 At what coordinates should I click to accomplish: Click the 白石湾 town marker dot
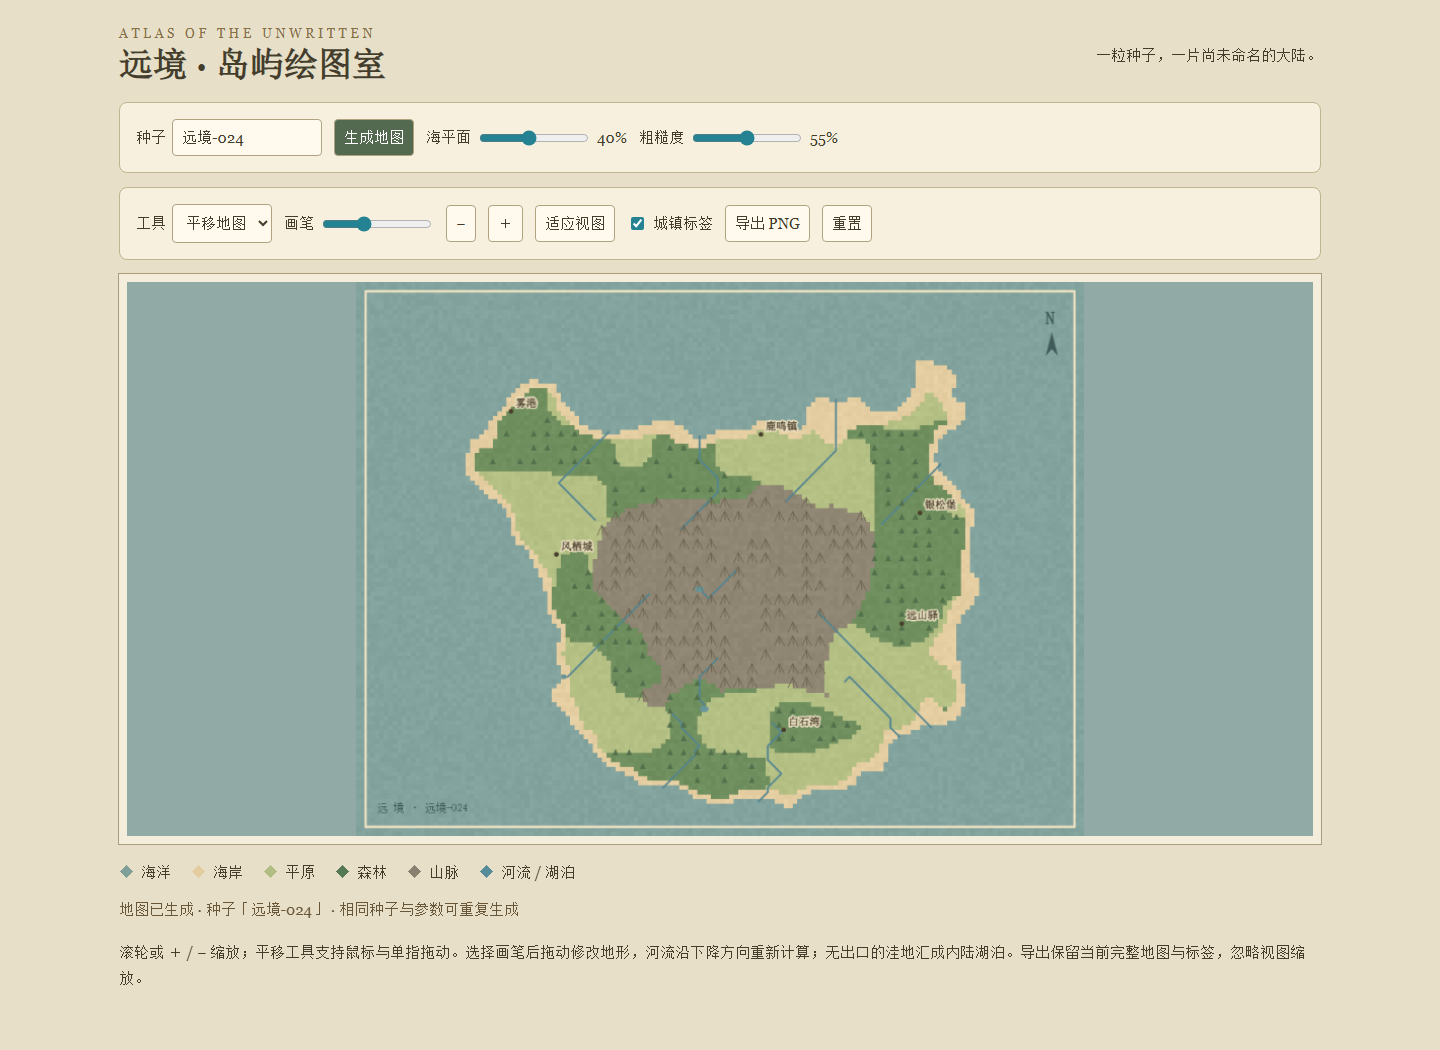click(783, 729)
